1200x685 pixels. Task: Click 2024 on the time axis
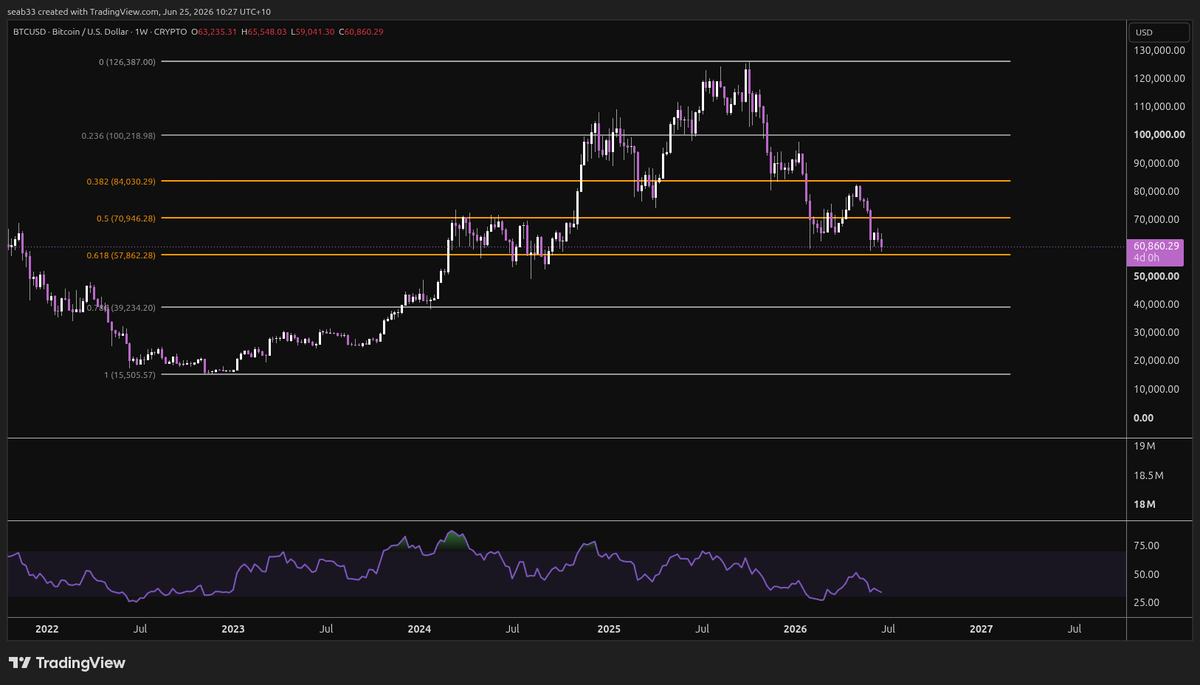[420, 629]
